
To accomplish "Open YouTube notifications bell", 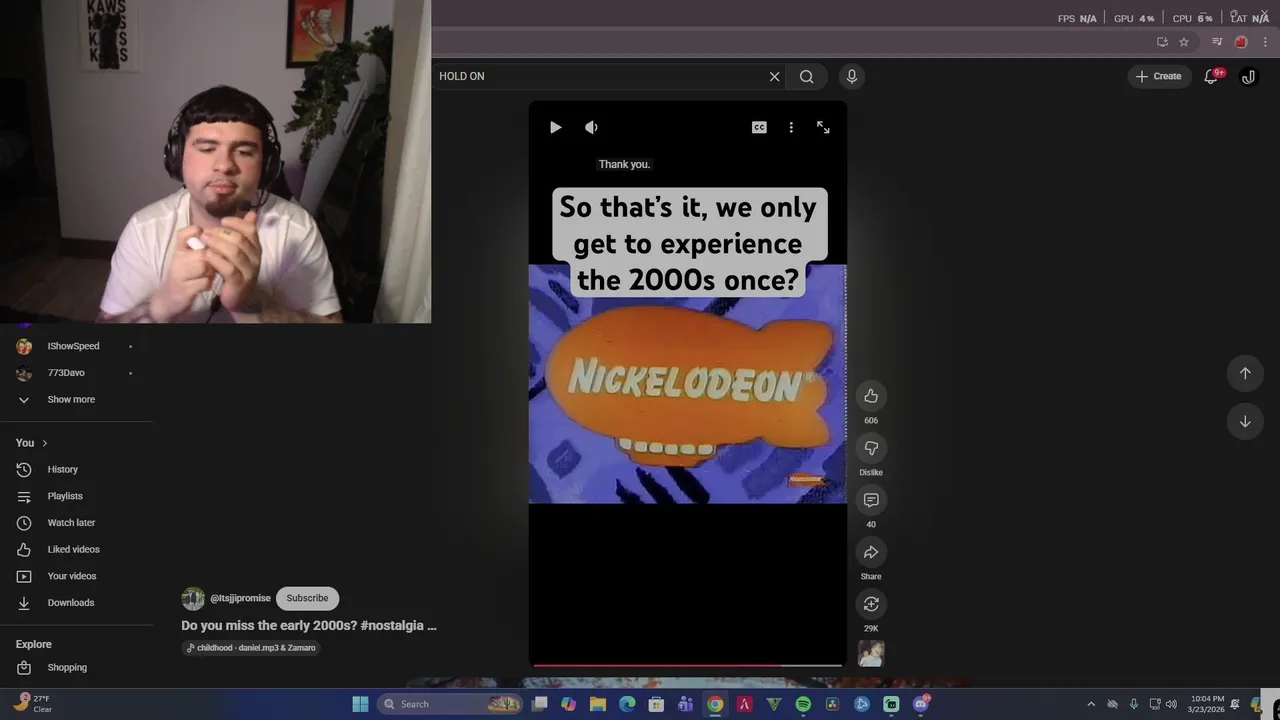I will (1212, 76).
